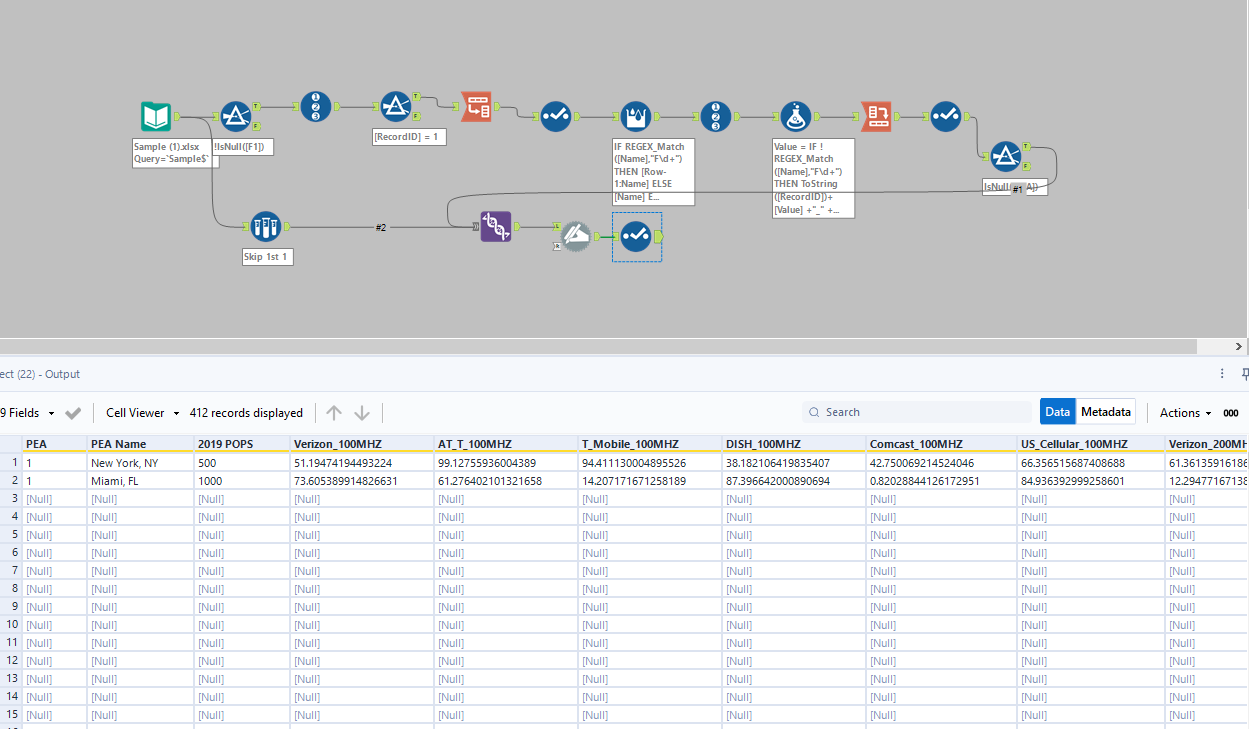1249x729 pixels.
Task: Click the up arrow record navigation button
Action: point(334,412)
